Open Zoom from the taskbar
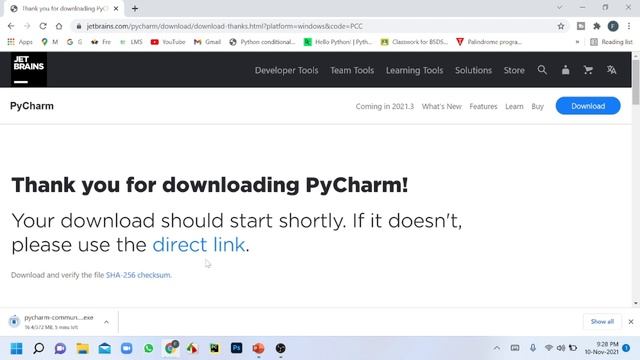 pyautogui.click(x=127, y=348)
